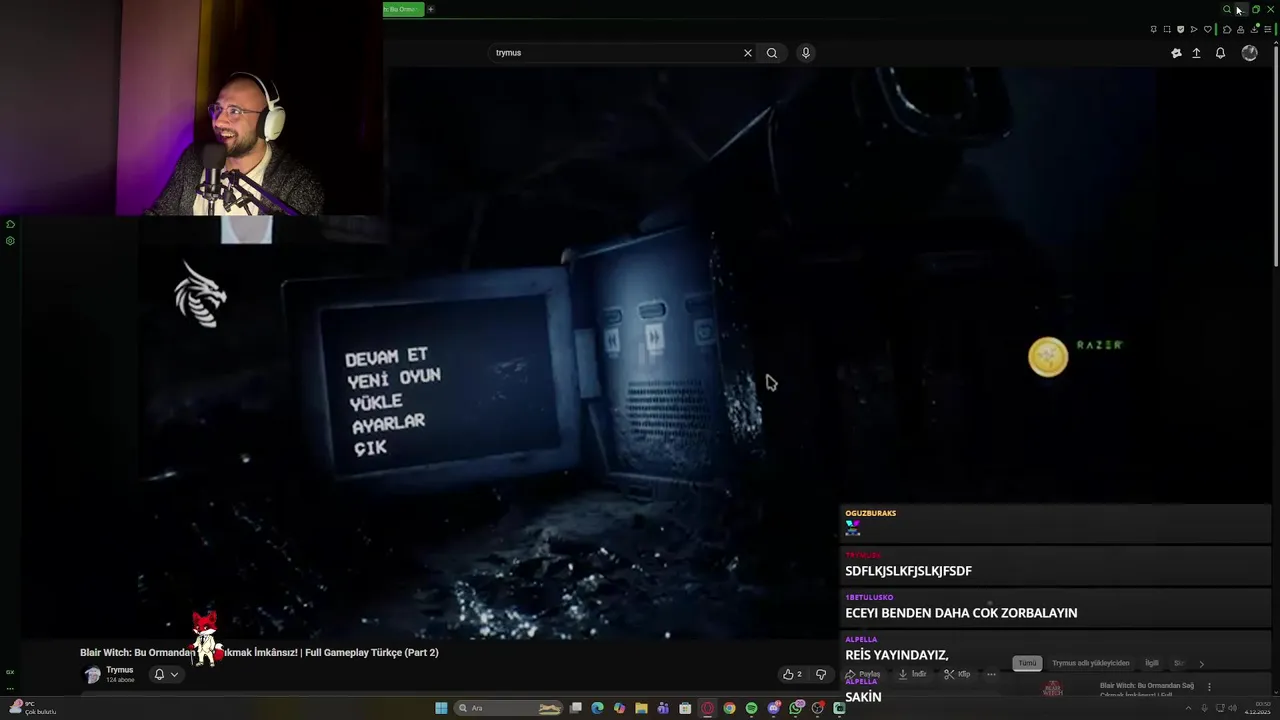Click the taskbar search box 'Ara'
Screen dimensions: 1280x720
[508, 708]
